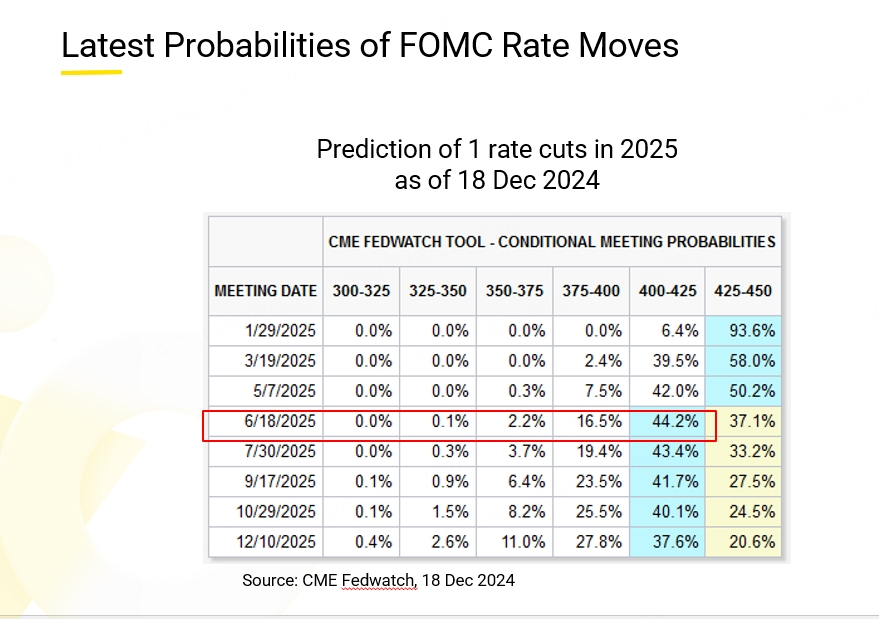Image resolution: width=879 pixels, height=619 pixels.
Task: Select the highlighted 44.2% cell
Action: (667, 421)
